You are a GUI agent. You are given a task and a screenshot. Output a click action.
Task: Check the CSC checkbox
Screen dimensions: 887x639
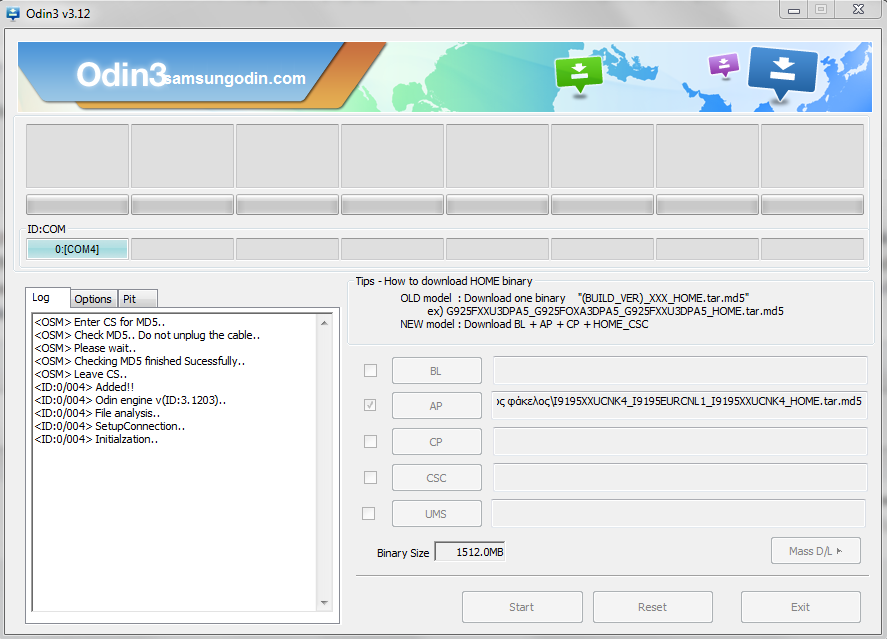coord(371,477)
